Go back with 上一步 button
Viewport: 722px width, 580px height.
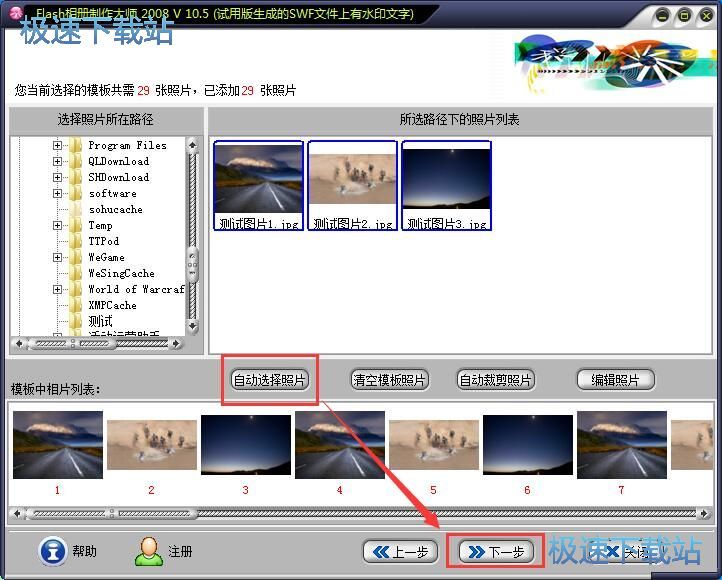tap(400, 551)
